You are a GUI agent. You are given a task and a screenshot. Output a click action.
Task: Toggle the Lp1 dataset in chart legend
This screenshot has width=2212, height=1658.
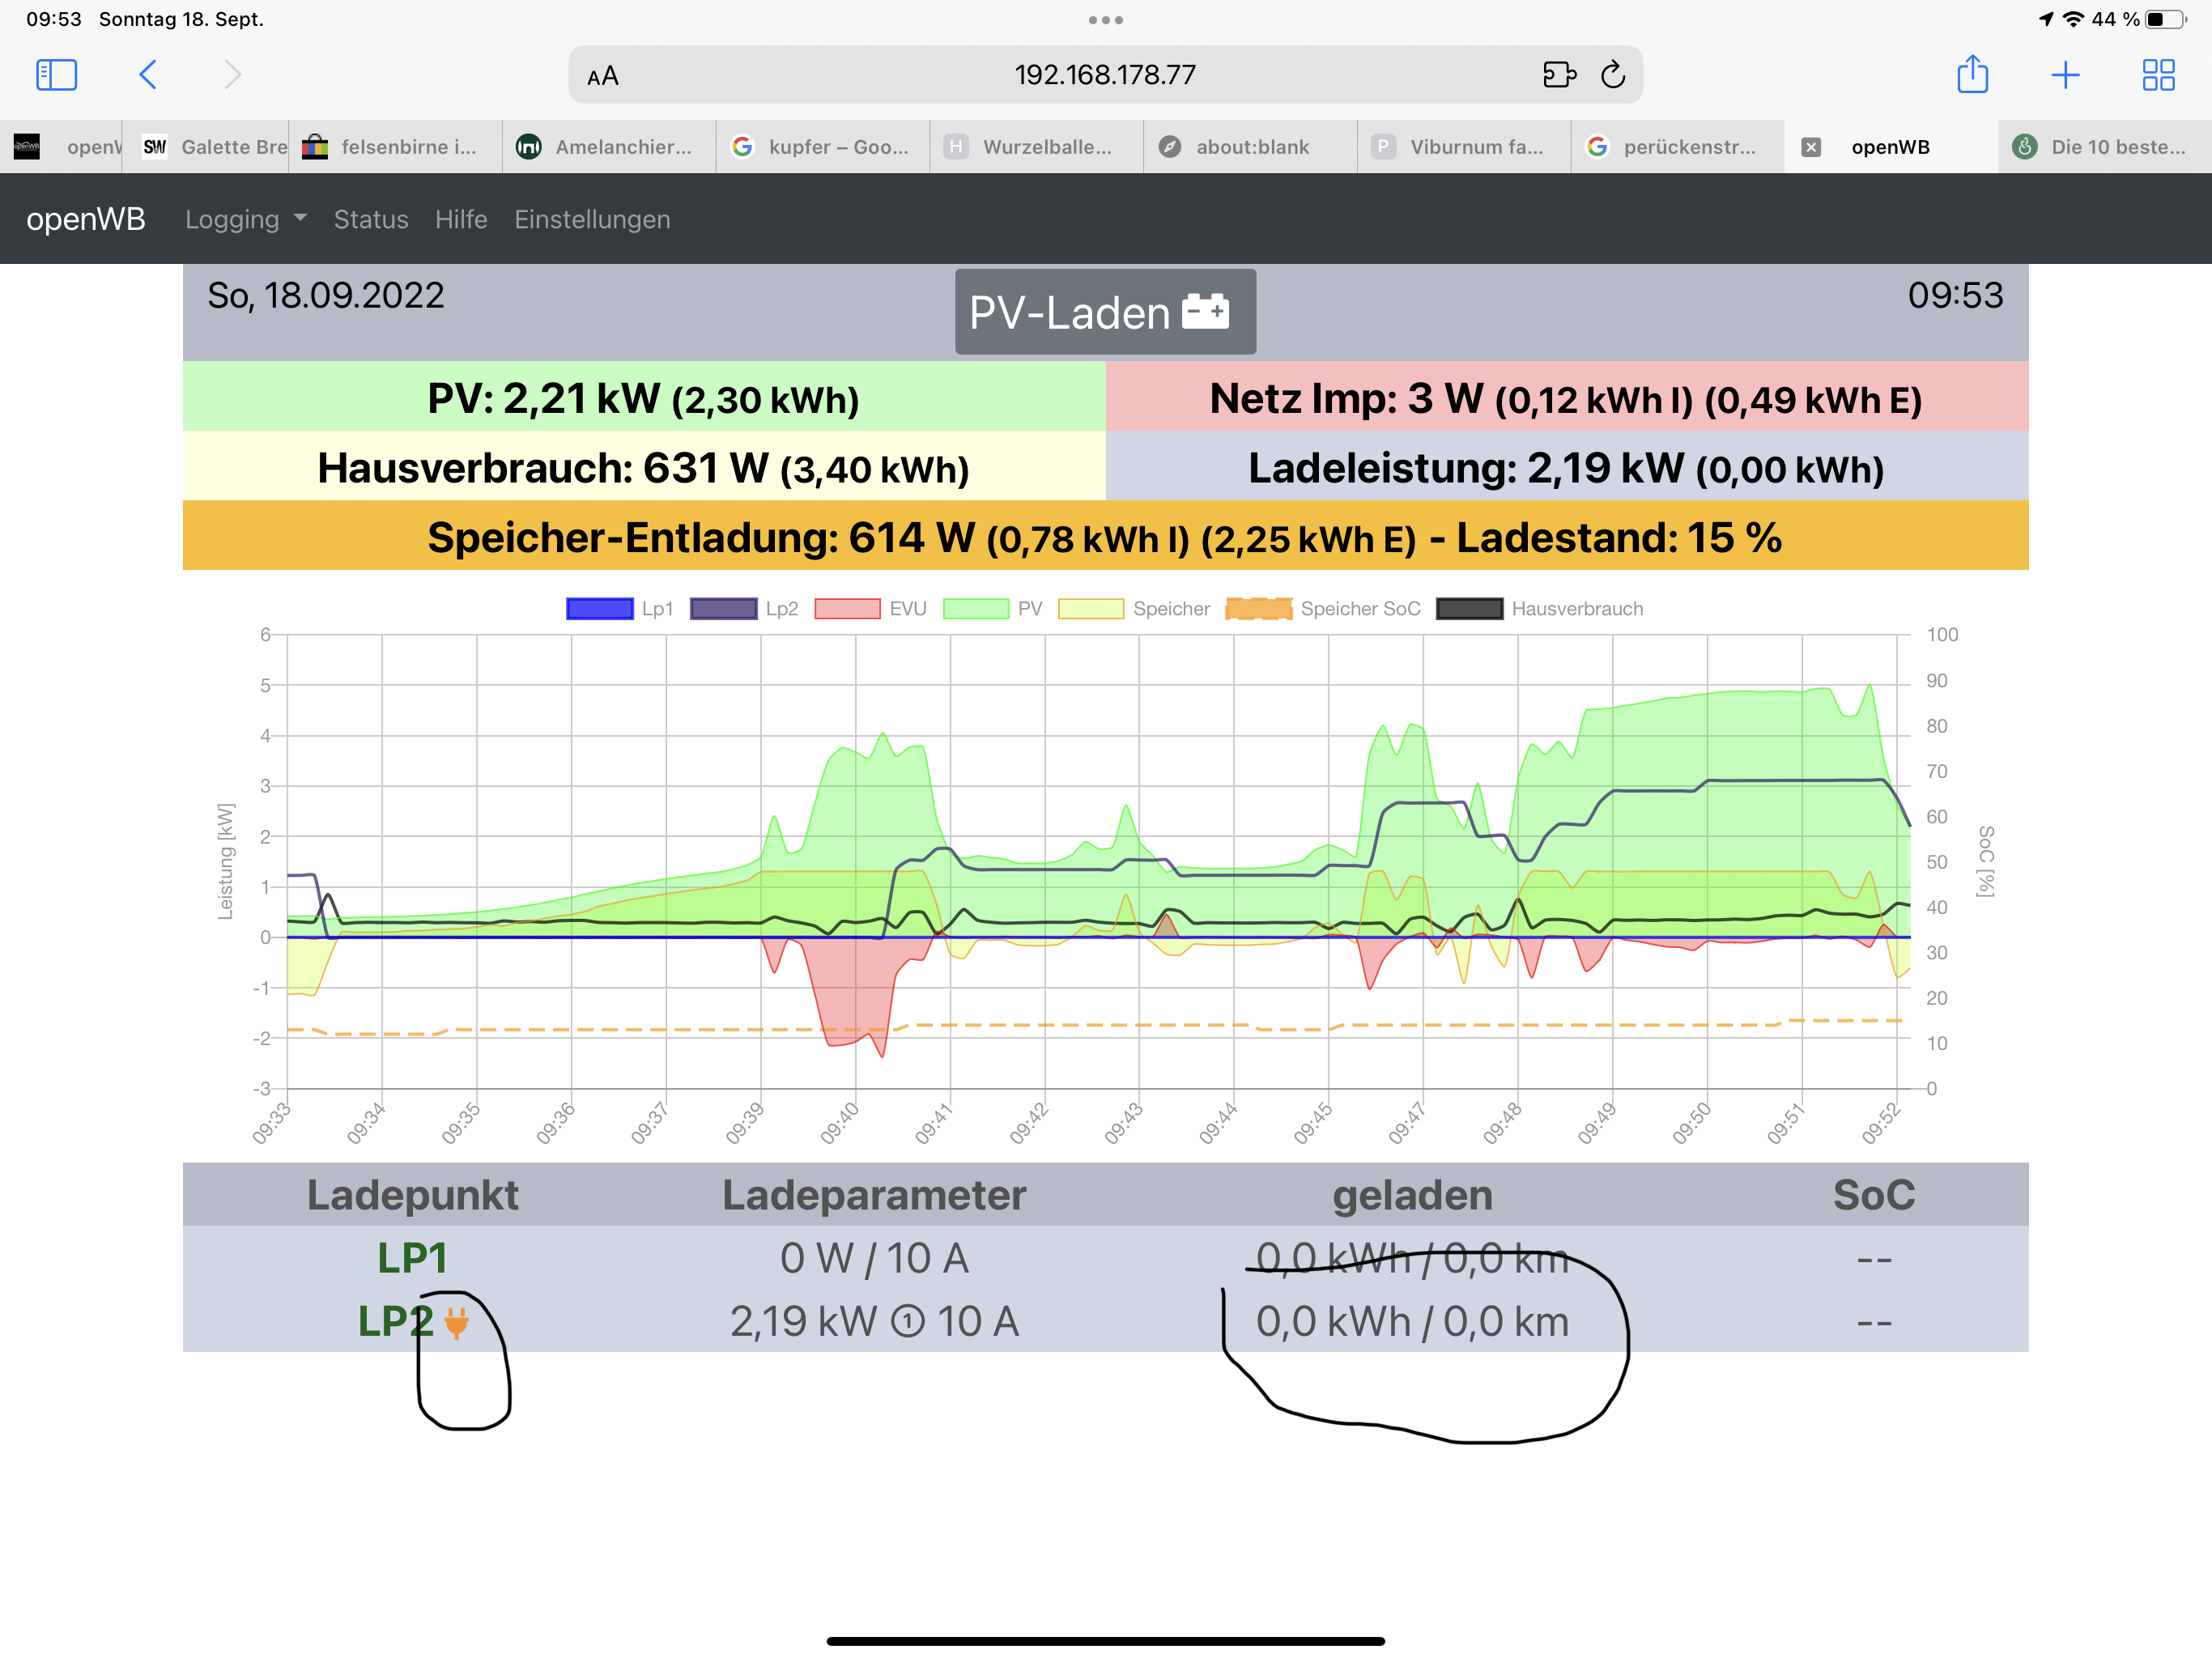pyautogui.click(x=600, y=609)
